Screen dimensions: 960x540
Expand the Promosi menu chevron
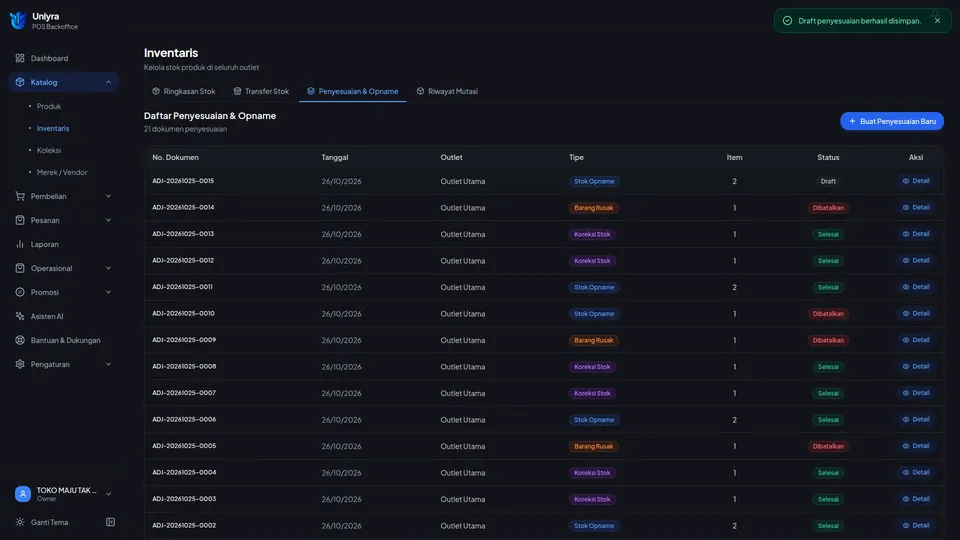pyautogui.click(x=108, y=292)
